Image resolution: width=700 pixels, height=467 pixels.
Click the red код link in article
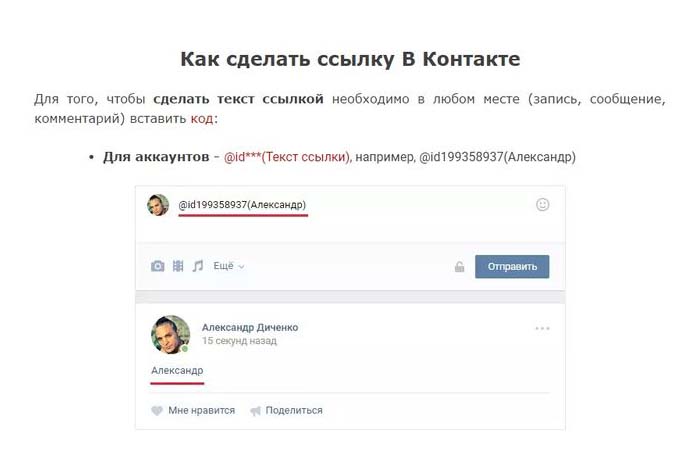(202, 119)
